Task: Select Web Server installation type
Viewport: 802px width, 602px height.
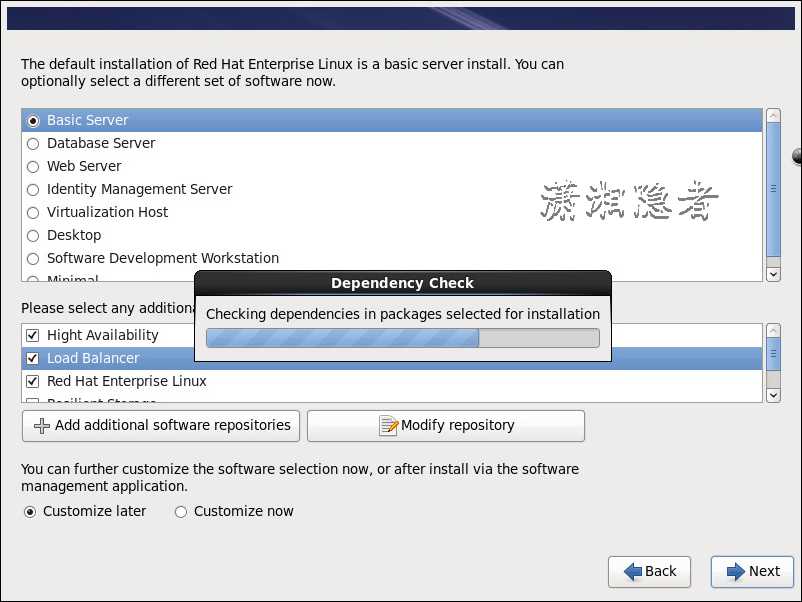Action: [33, 167]
